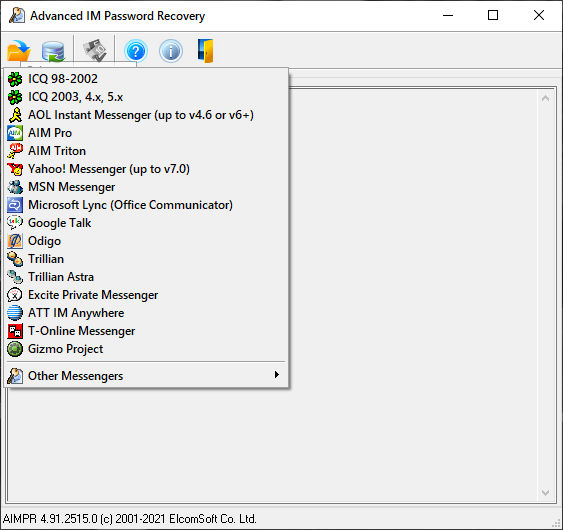Screen dimensions: 563x530
Task: Select Yahoo! Messenger (up to v7.0)
Action: click(146, 169)
